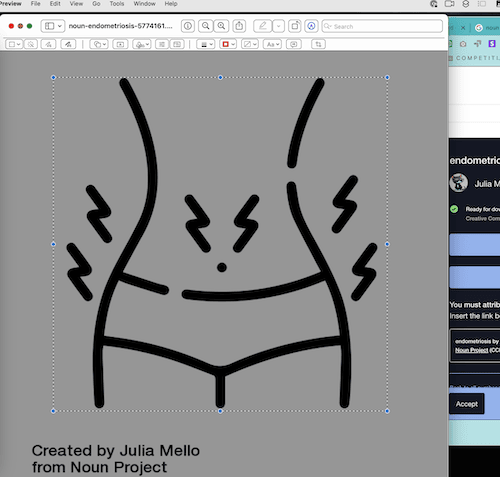Viewport: 500px width, 477px height.
Task: Click the lower blue button in browser
Action: 475,277
